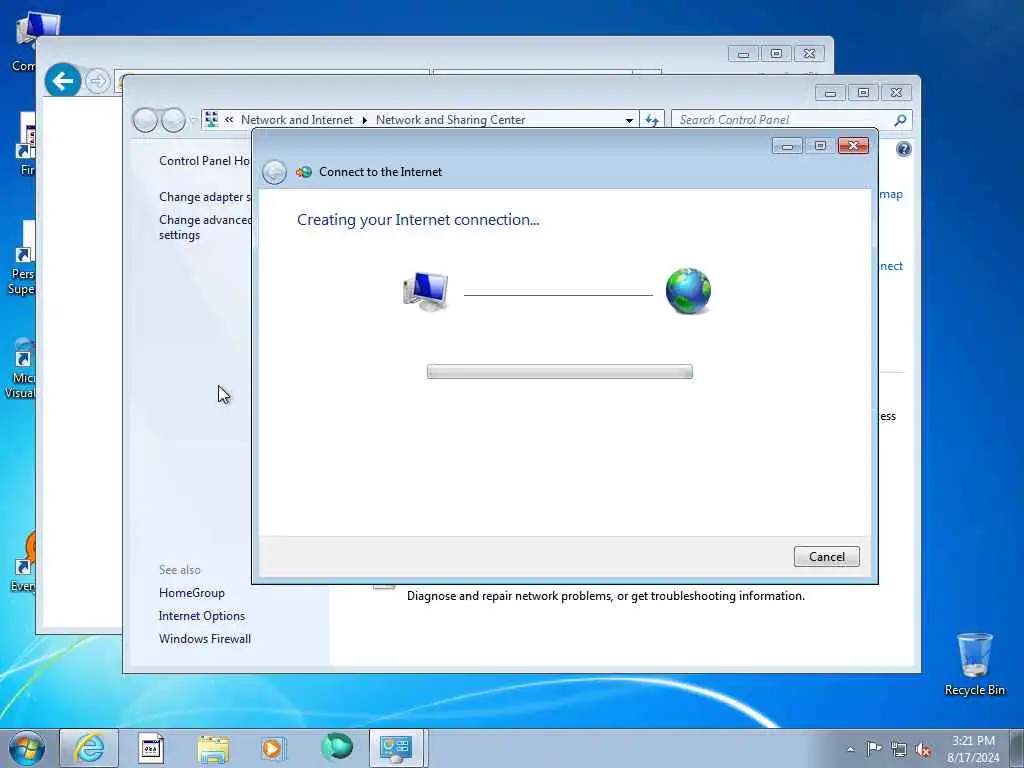Open Internet Options link
The height and width of the screenshot is (768, 1024).
point(202,616)
